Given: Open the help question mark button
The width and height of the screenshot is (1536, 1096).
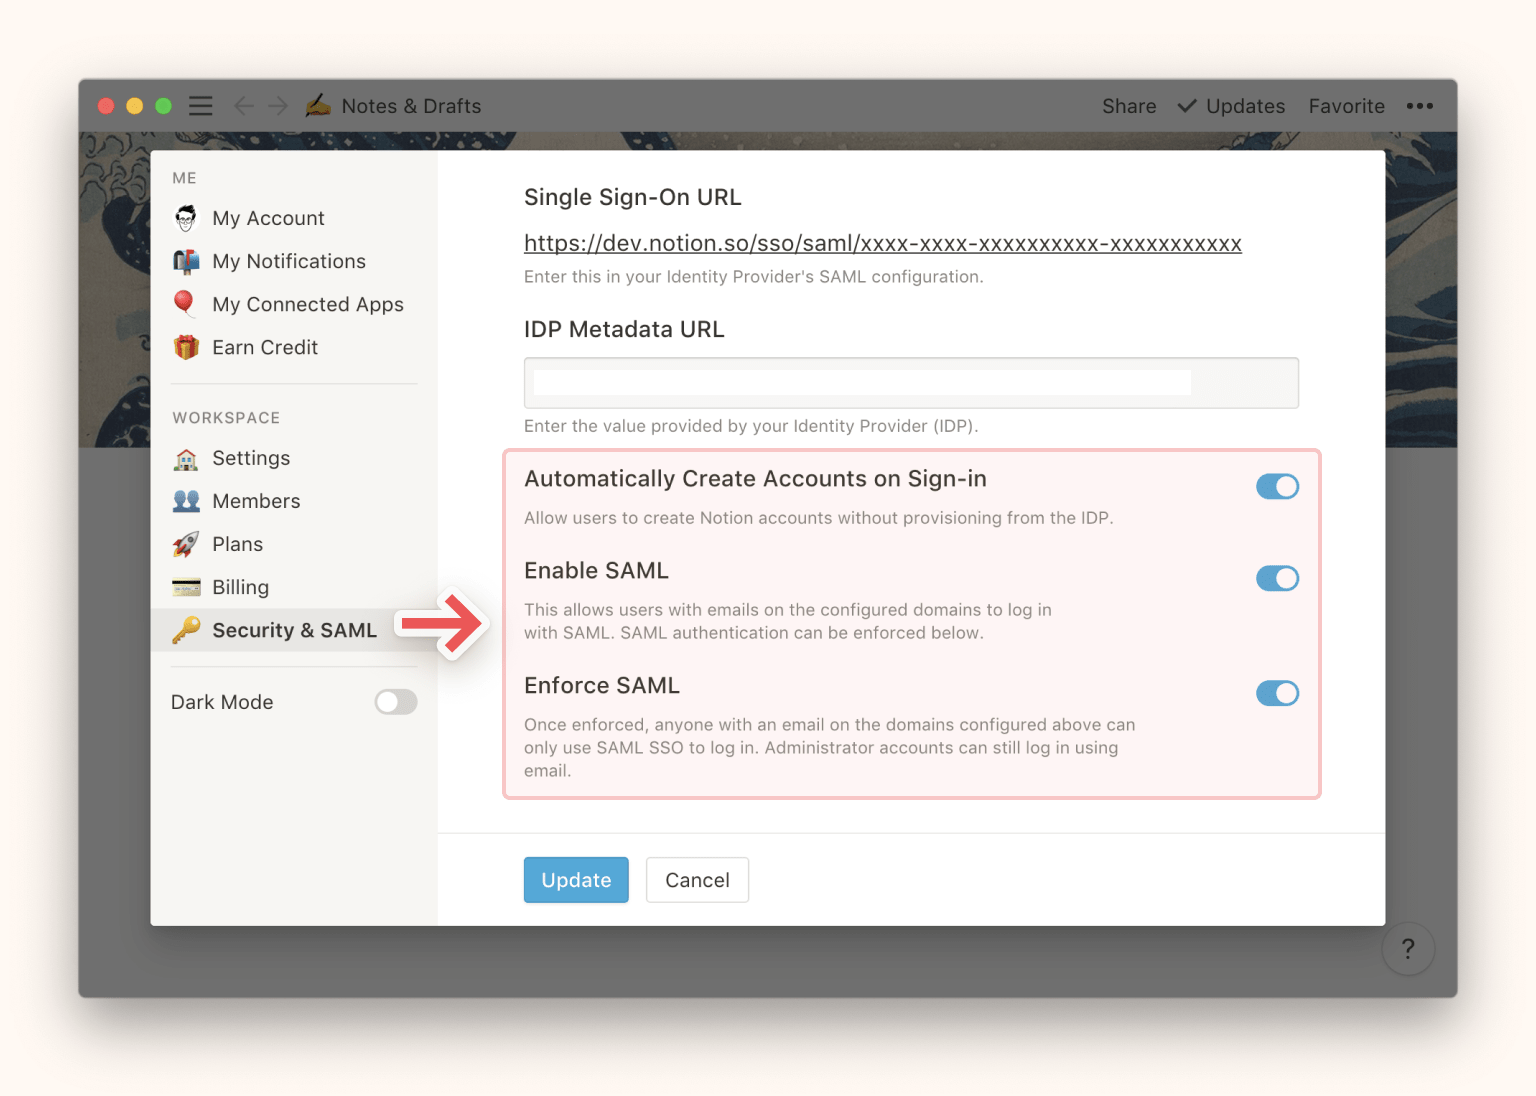Looking at the screenshot, I should tap(1408, 949).
